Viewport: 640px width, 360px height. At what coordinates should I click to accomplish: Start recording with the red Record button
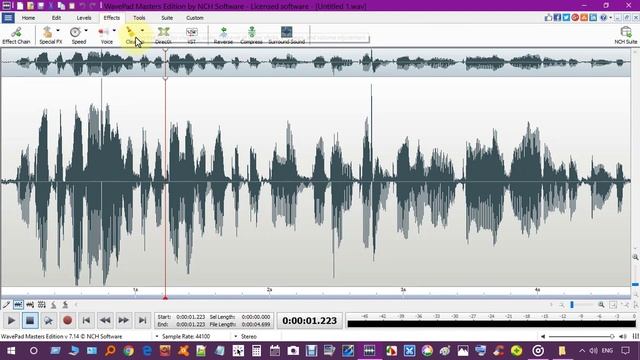click(x=67, y=321)
